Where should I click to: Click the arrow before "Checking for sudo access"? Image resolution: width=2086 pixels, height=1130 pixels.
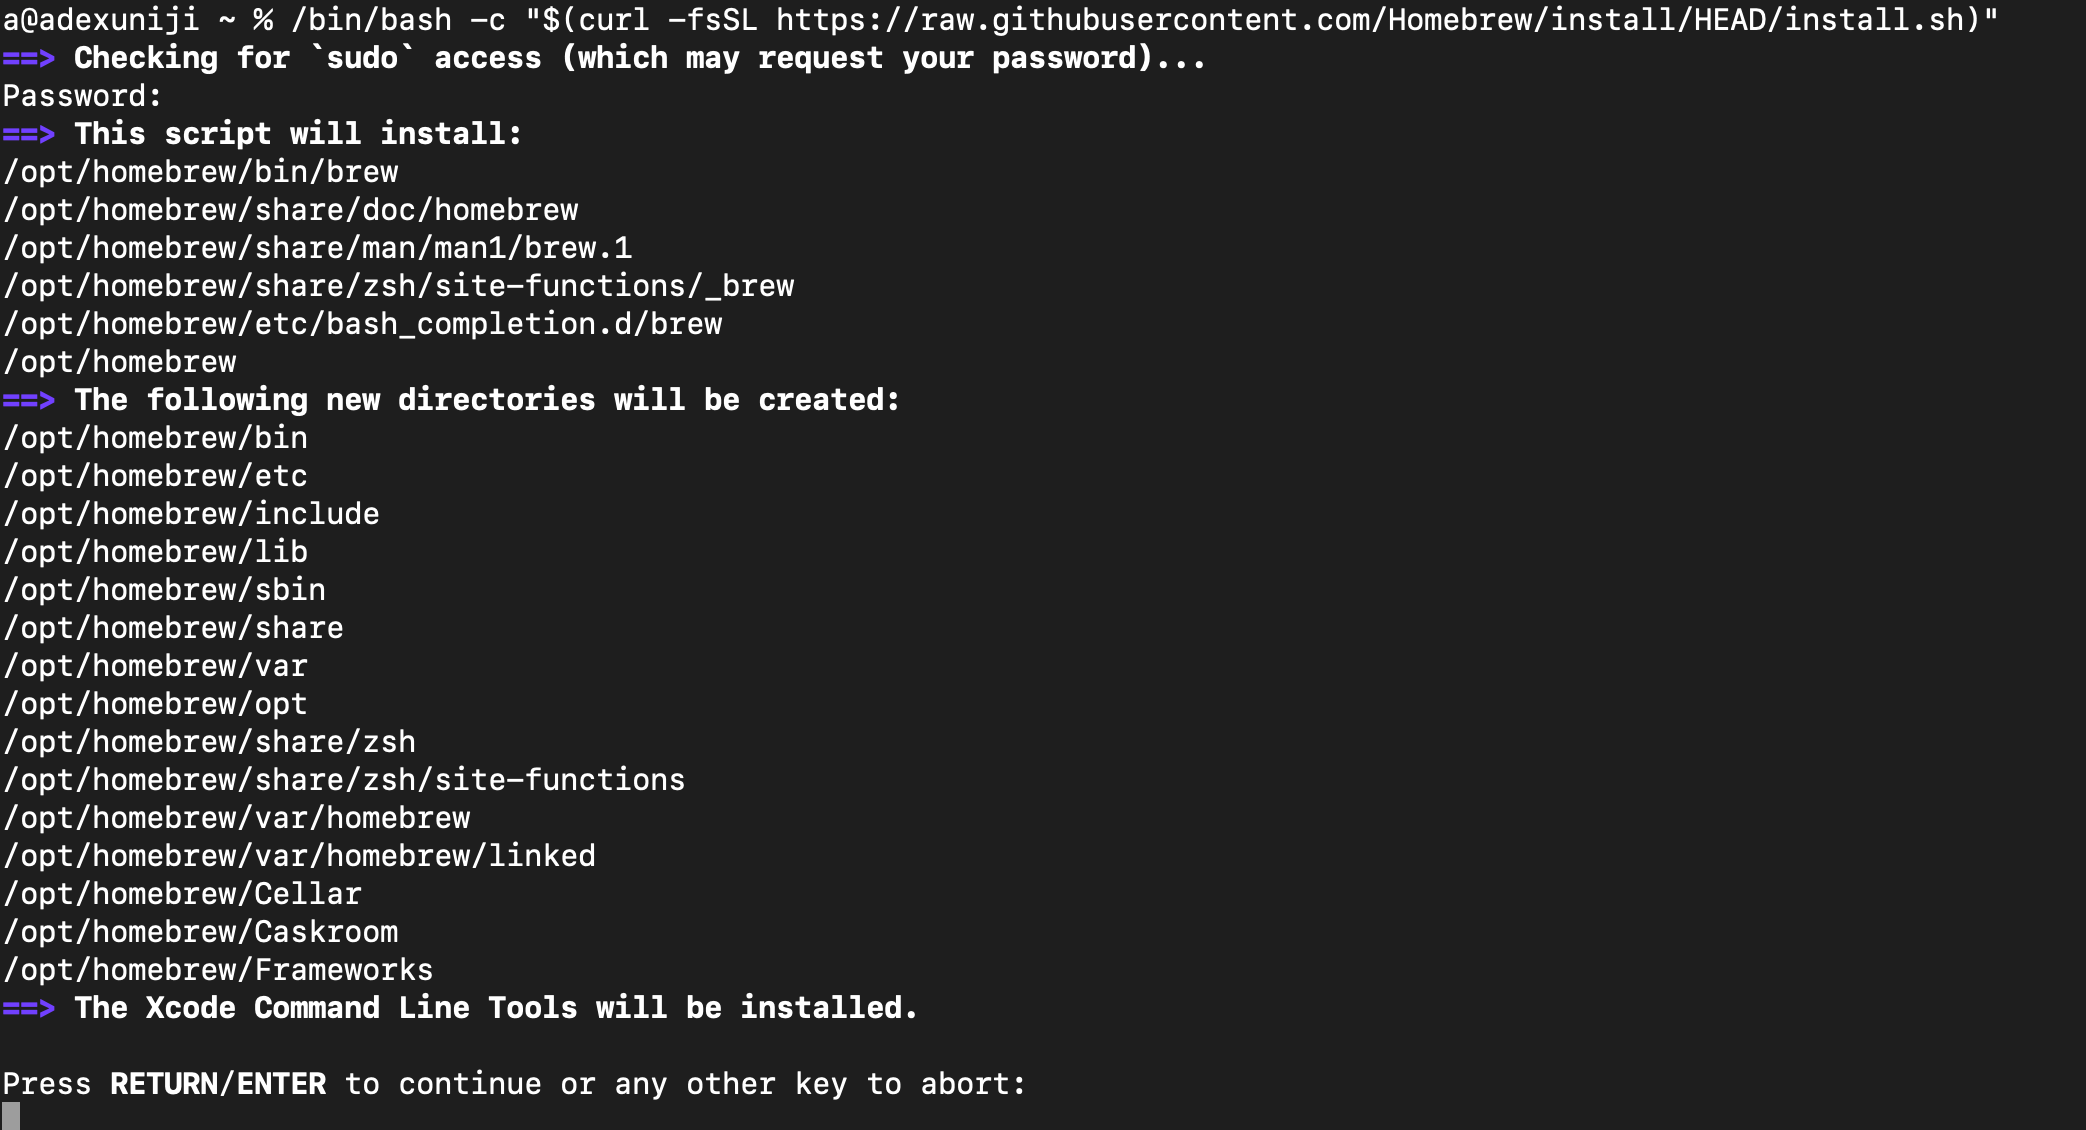(x=28, y=58)
